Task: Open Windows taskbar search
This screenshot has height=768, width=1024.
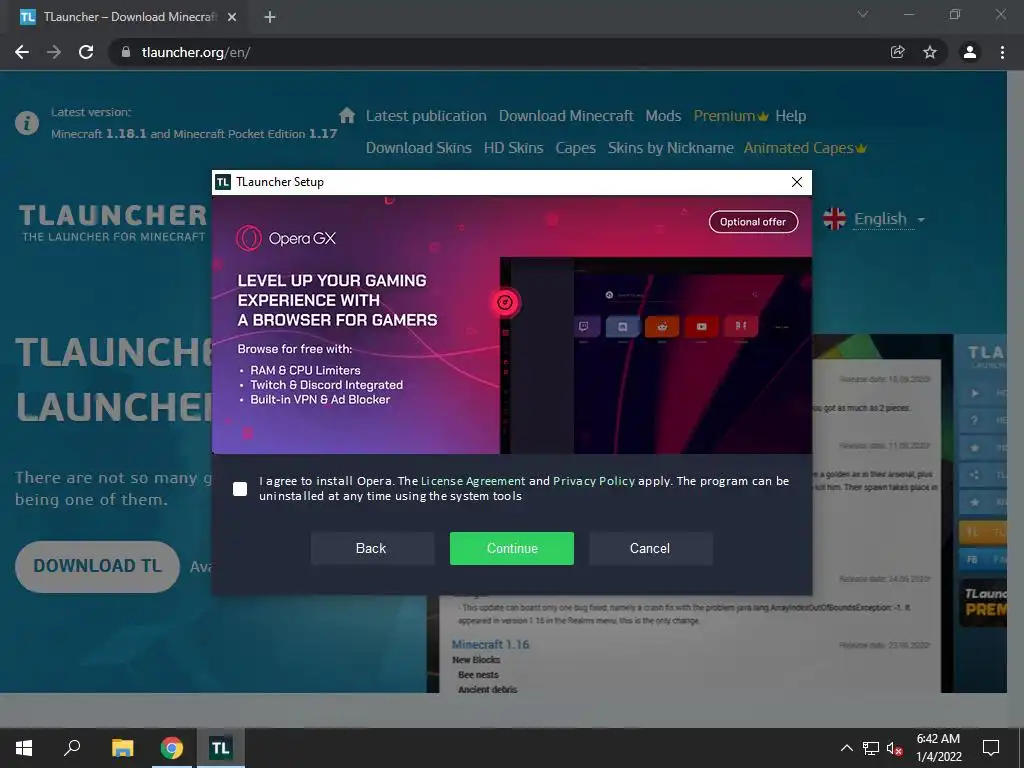Action: pos(72,748)
